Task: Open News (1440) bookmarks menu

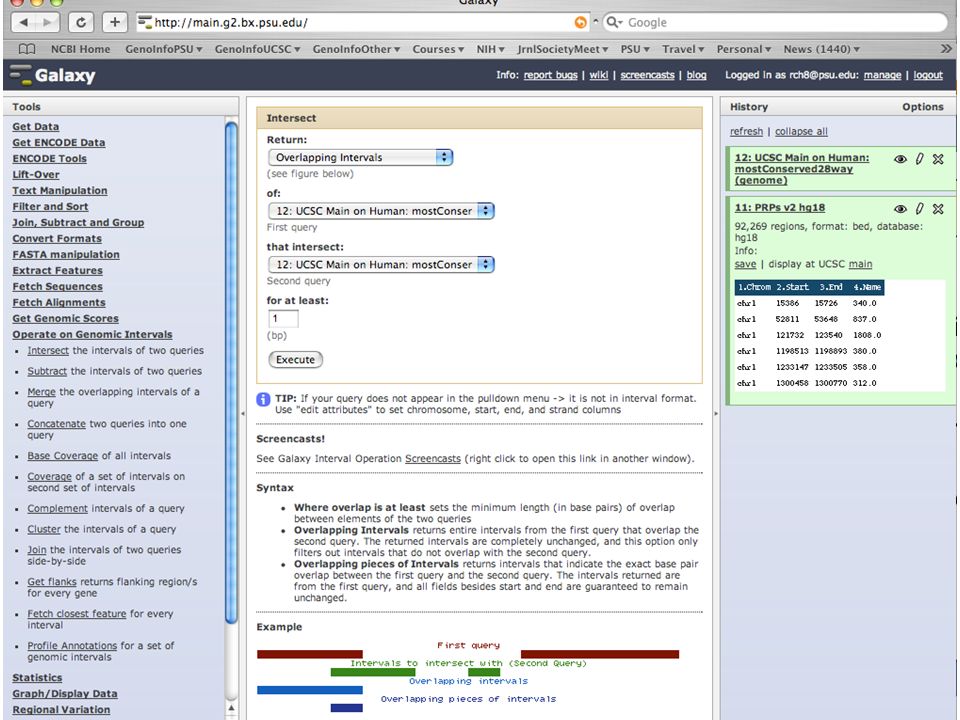Action: coord(822,49)
